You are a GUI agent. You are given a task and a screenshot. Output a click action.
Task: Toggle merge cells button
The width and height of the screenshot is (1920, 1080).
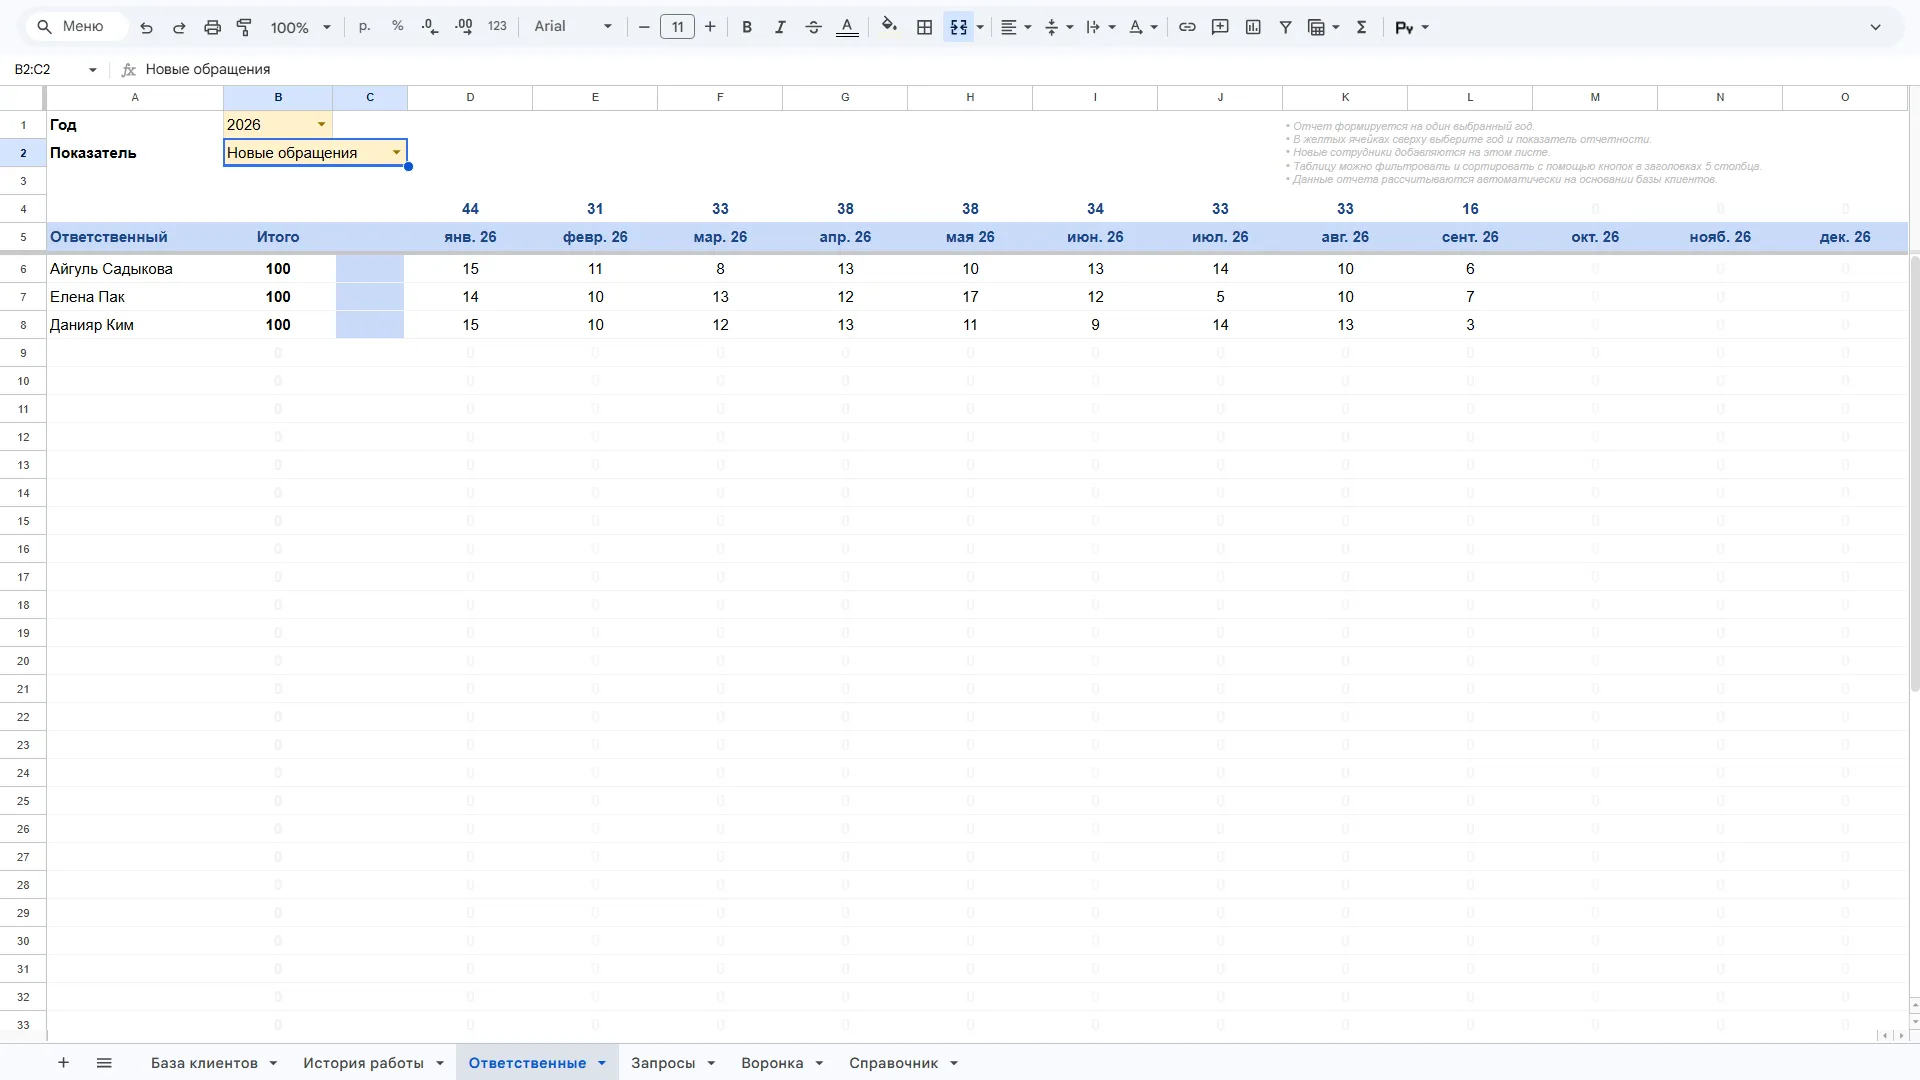[958, 27]
